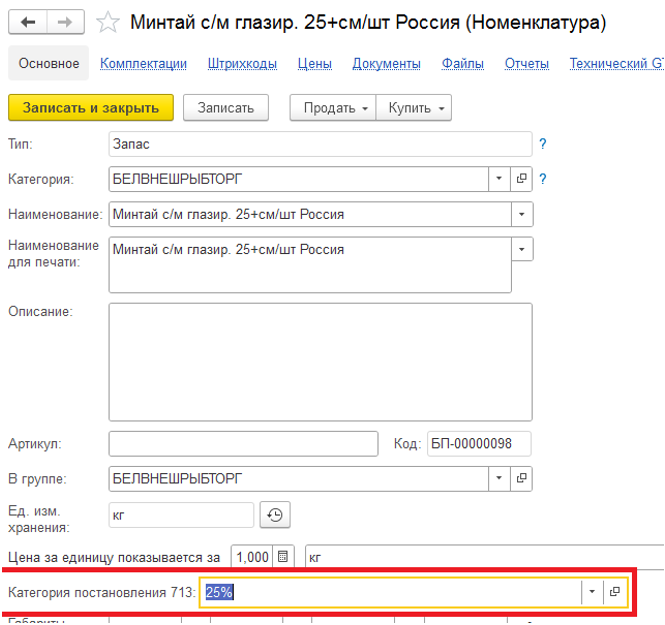Expand the Наименование dropdown arrow
This screenshot has height=625, width=665.
pos(521,214)
